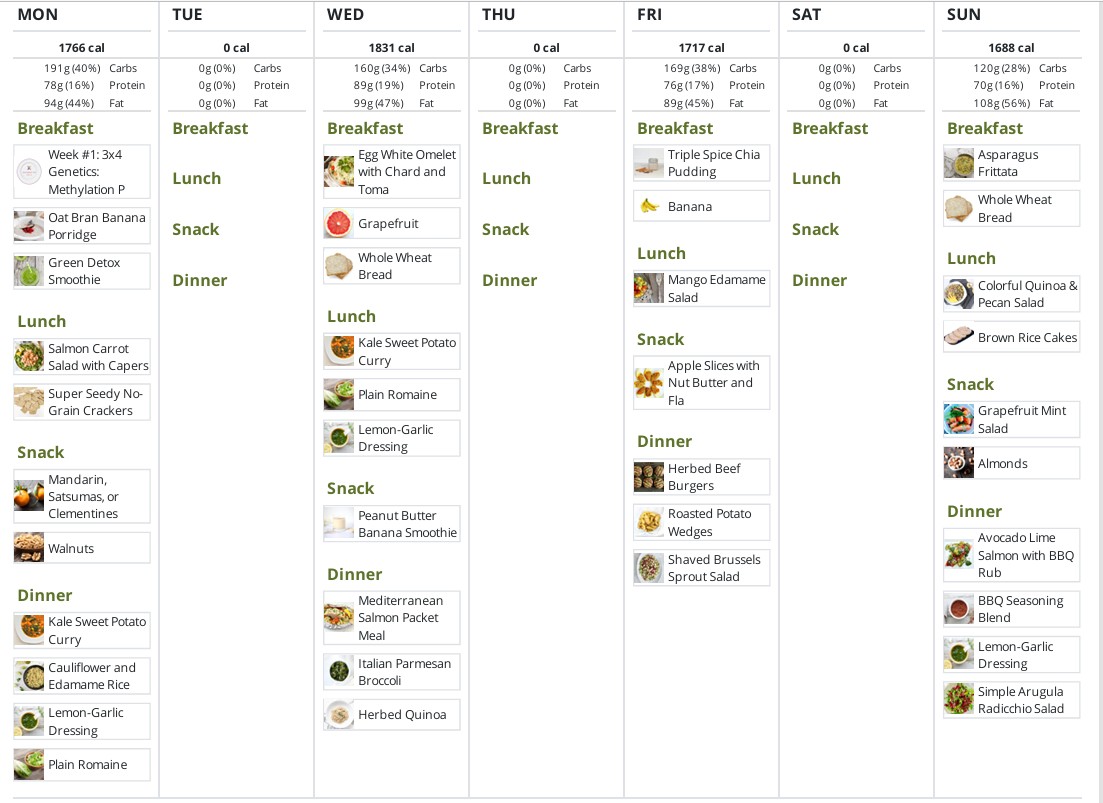Select the Salmon Carrot Salad with Capers card

[x=98, y=357]
